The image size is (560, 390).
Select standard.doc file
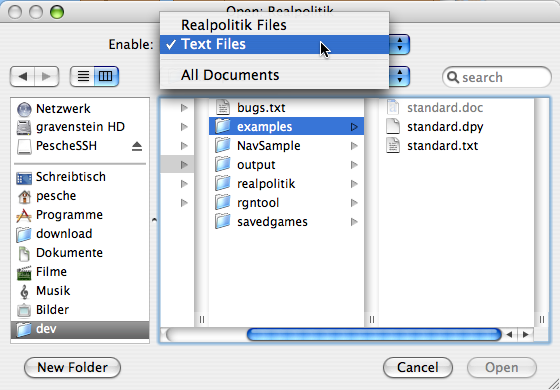[x=456, y=108]
